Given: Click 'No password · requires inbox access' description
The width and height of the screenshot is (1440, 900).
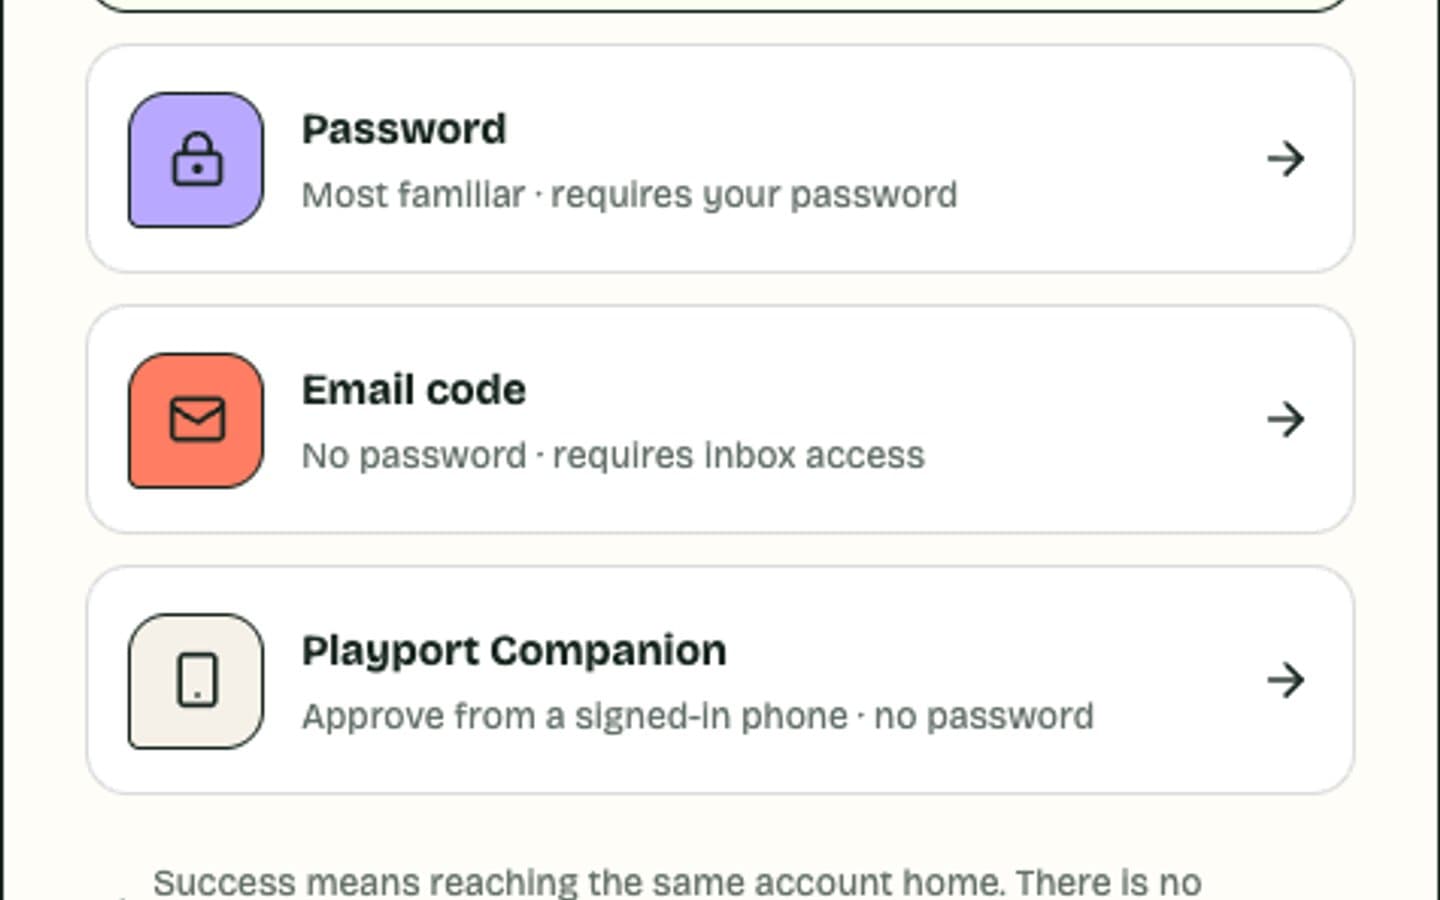Looking at the screenshot, I should click(x=613, y=456).
